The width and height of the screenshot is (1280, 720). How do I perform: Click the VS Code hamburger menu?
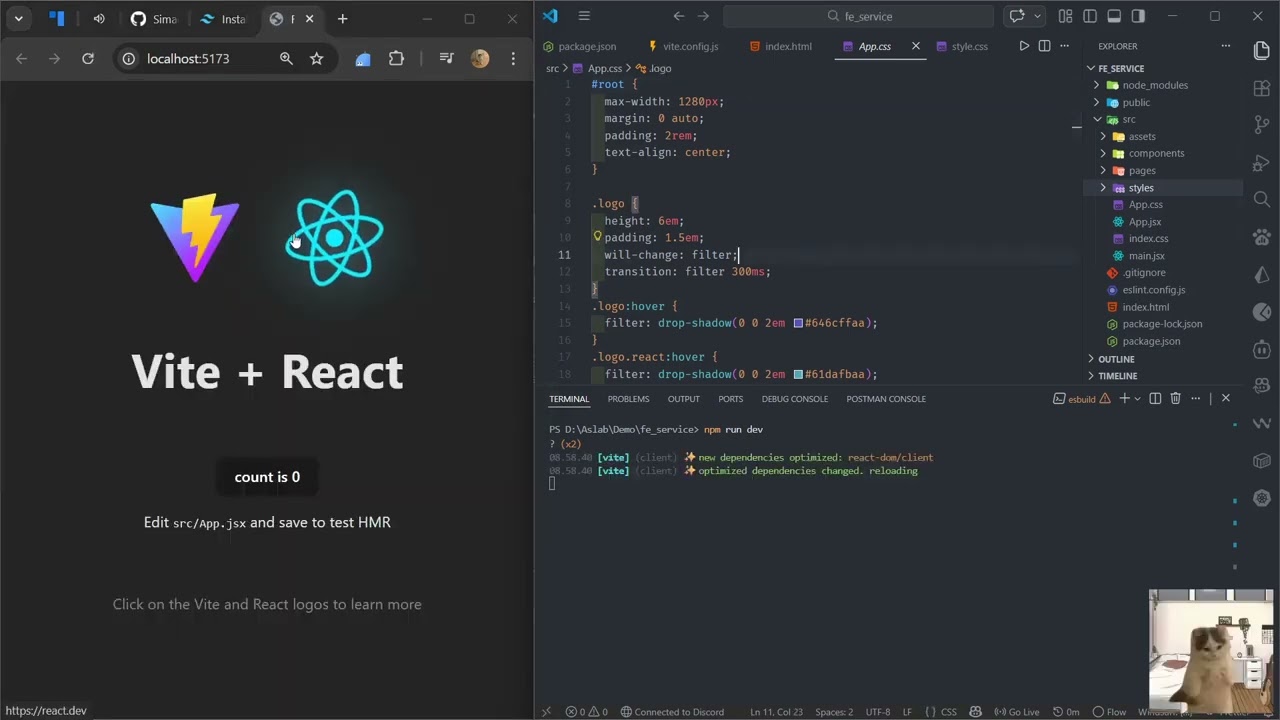[x=584, y=16]
